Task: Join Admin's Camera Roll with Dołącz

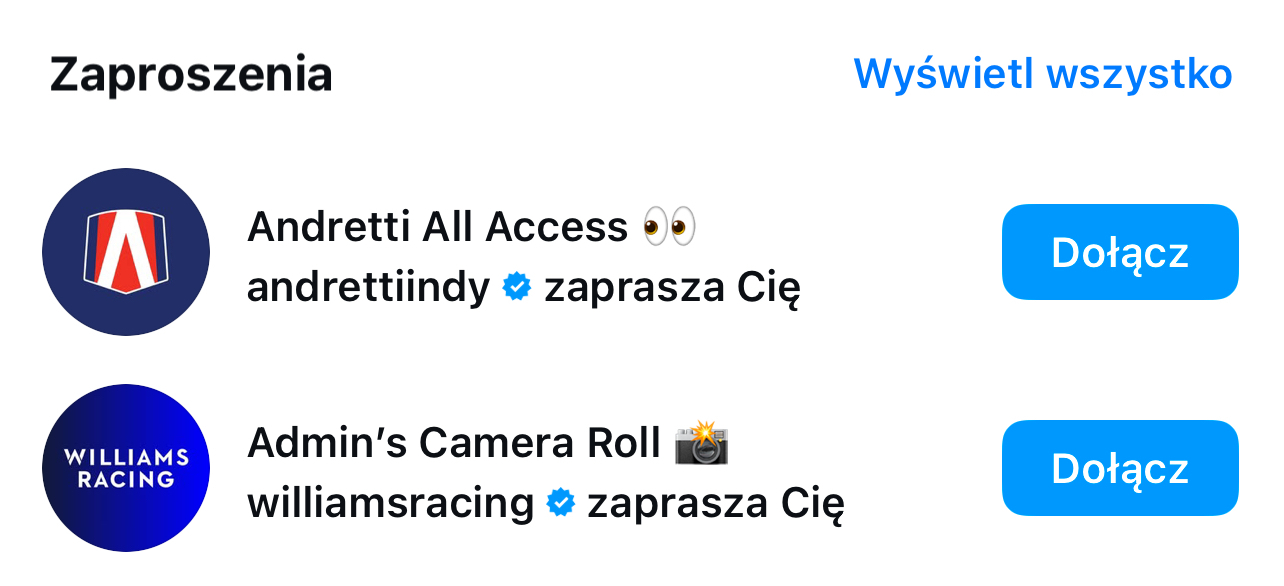Action: (x=1120, y=468)
